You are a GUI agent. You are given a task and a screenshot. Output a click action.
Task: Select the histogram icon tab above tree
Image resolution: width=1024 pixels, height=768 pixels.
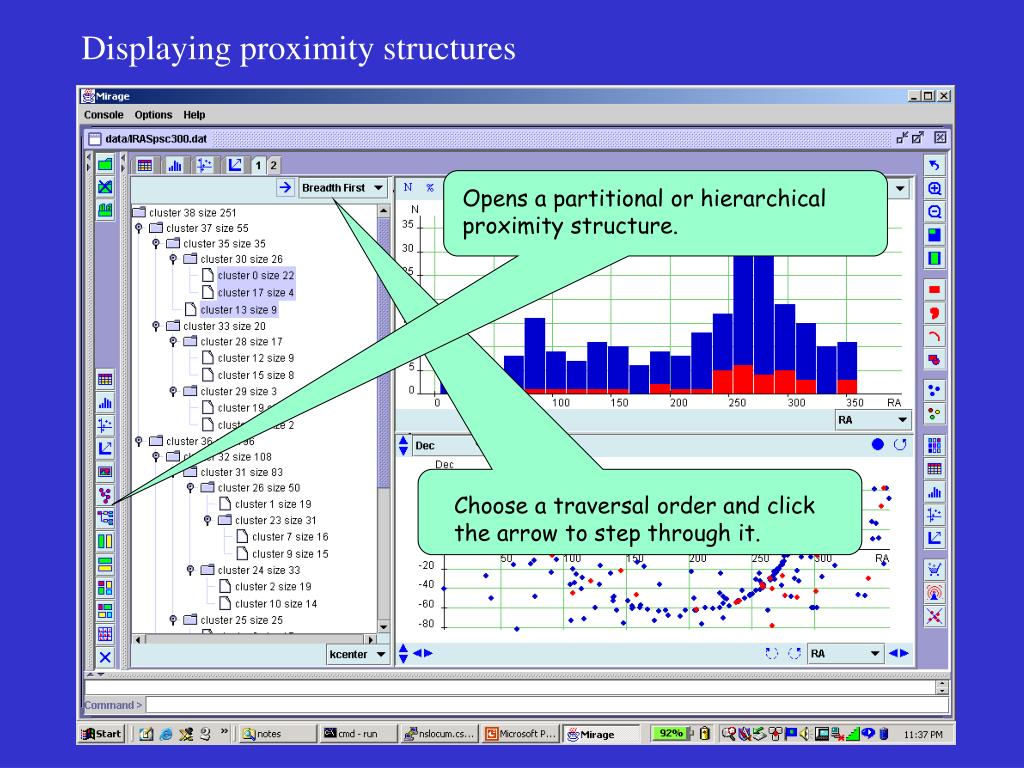pos(174,165)
